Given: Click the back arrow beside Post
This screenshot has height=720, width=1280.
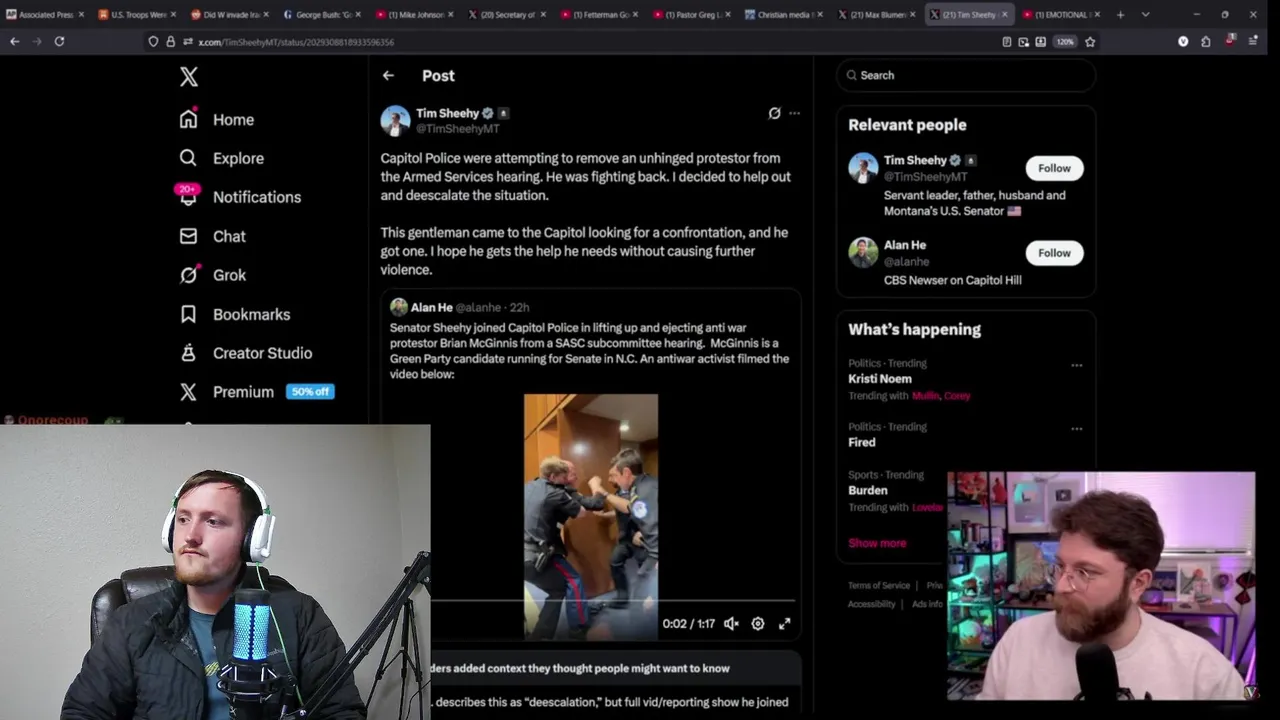Looking at the screenshot, I should tap(388, 75).
